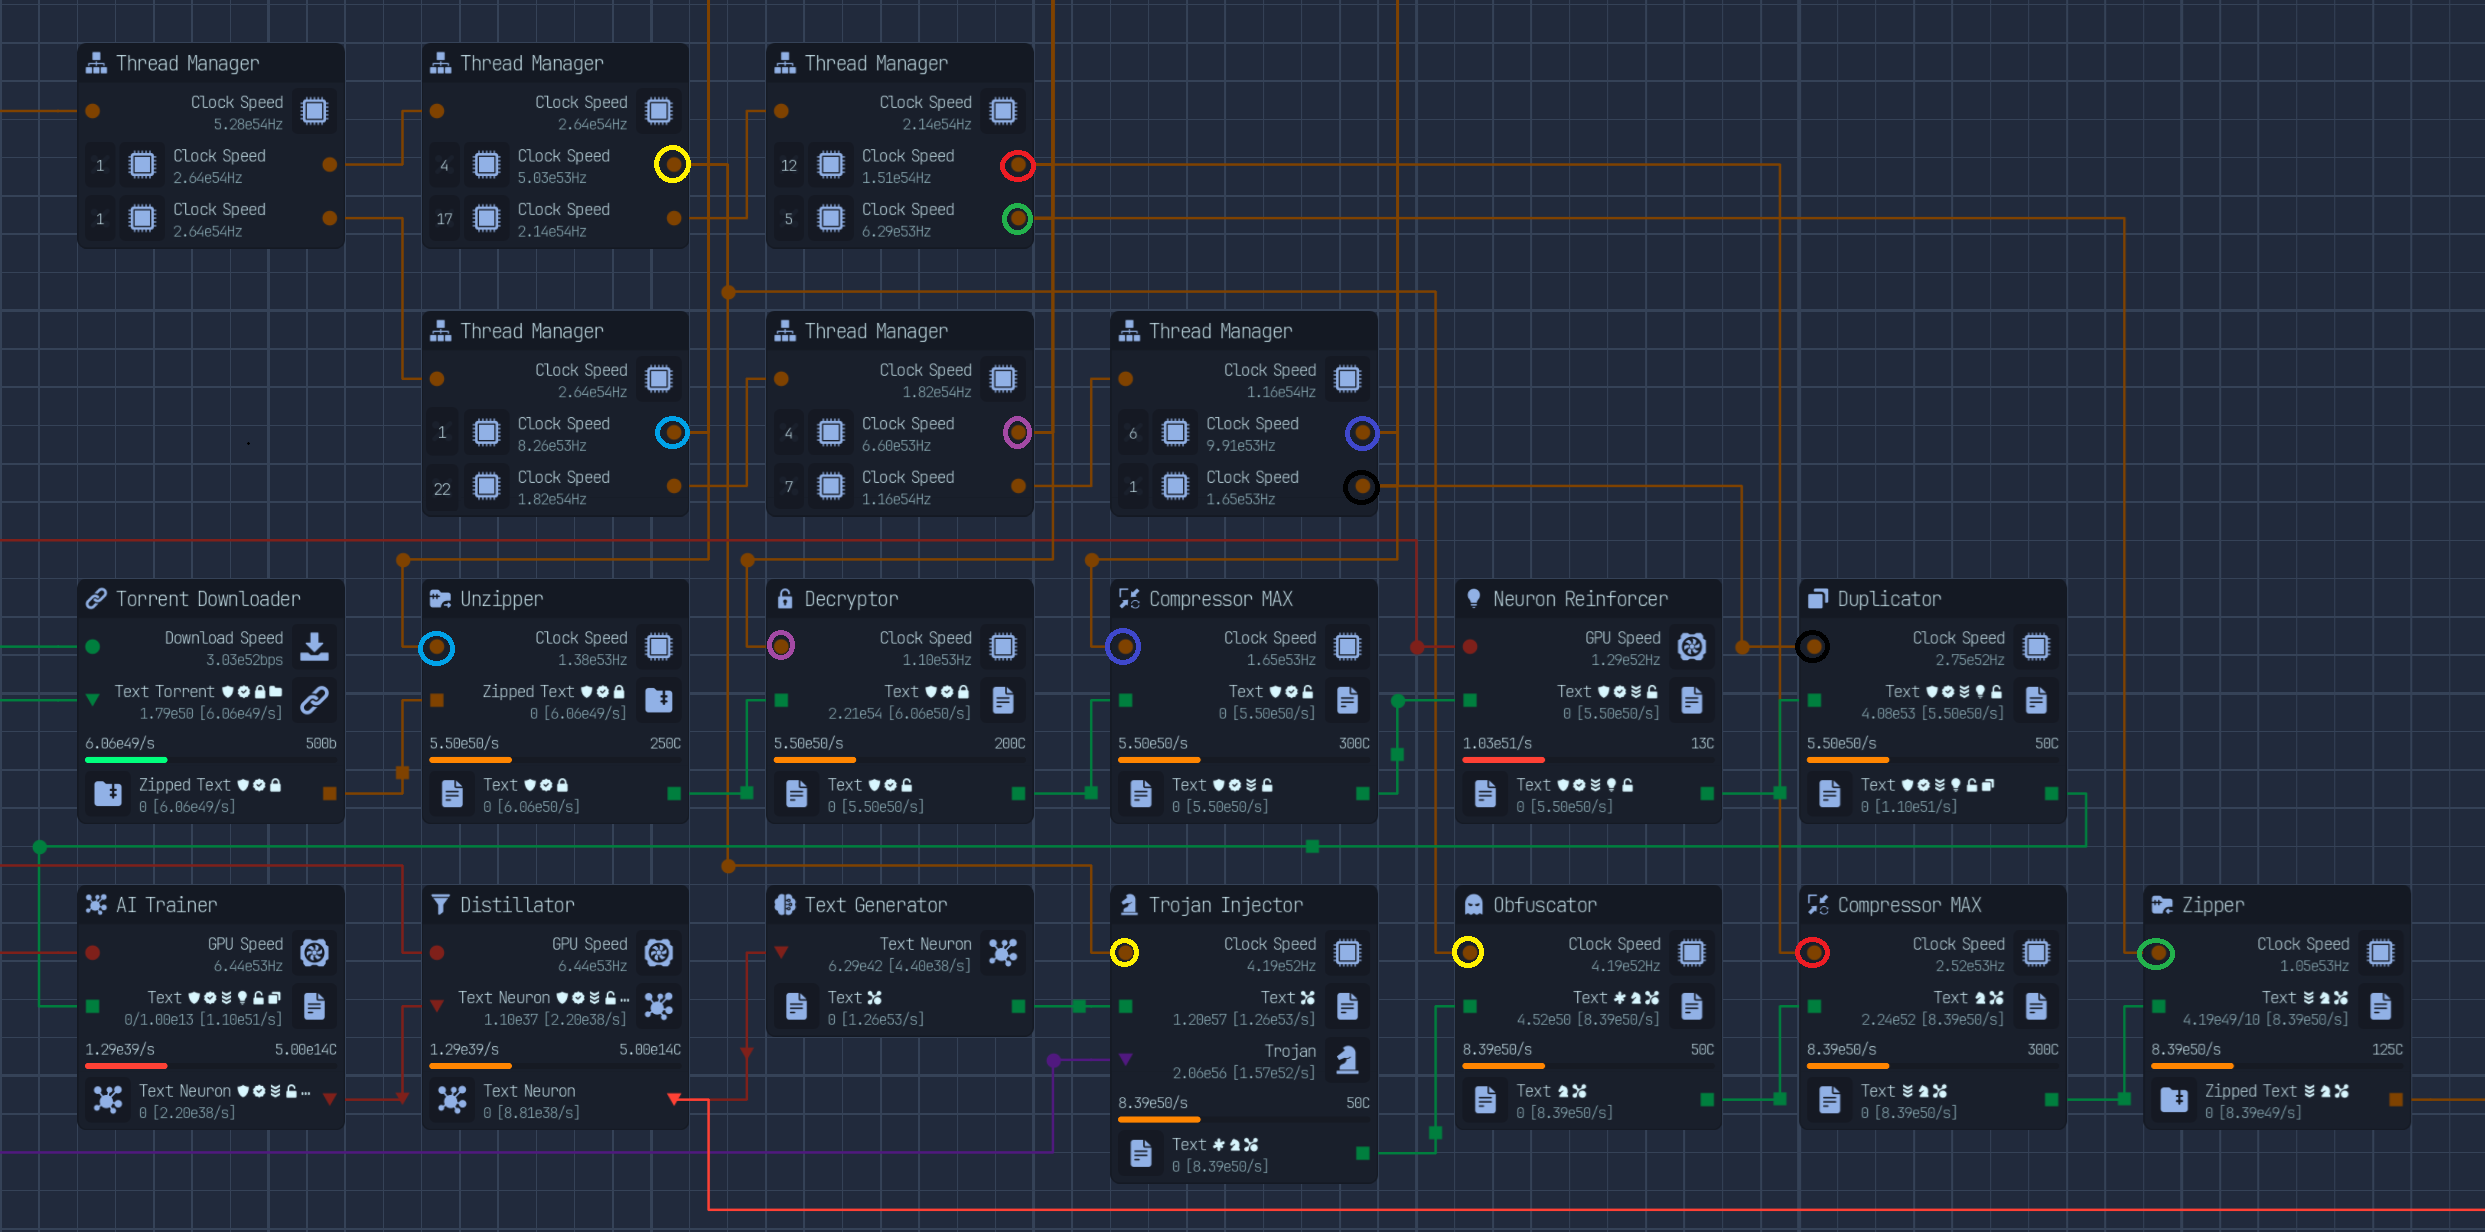The height and width of the screenshot is (1232, 2485).
Task: Select the red-ringed port in Compressor MAX
Action: (1813, 953)
